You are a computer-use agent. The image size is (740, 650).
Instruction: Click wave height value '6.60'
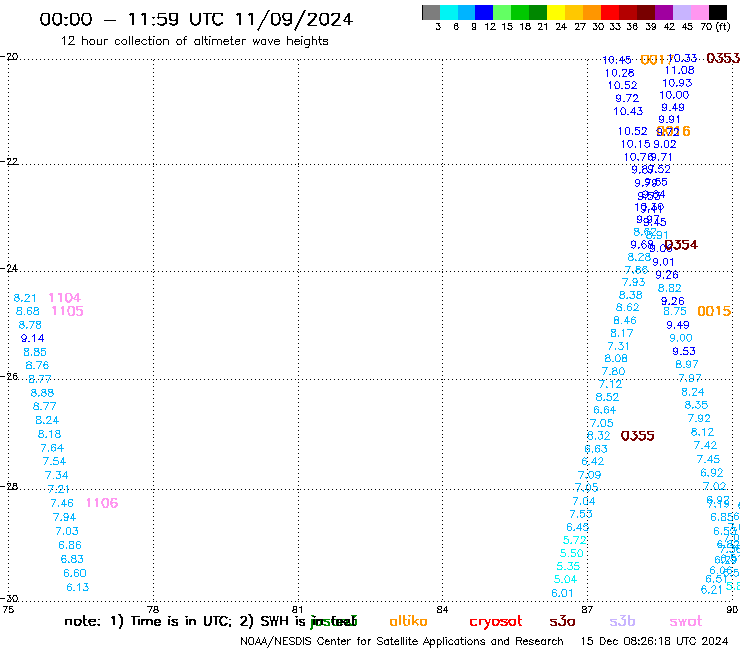[x=75, y=574]
